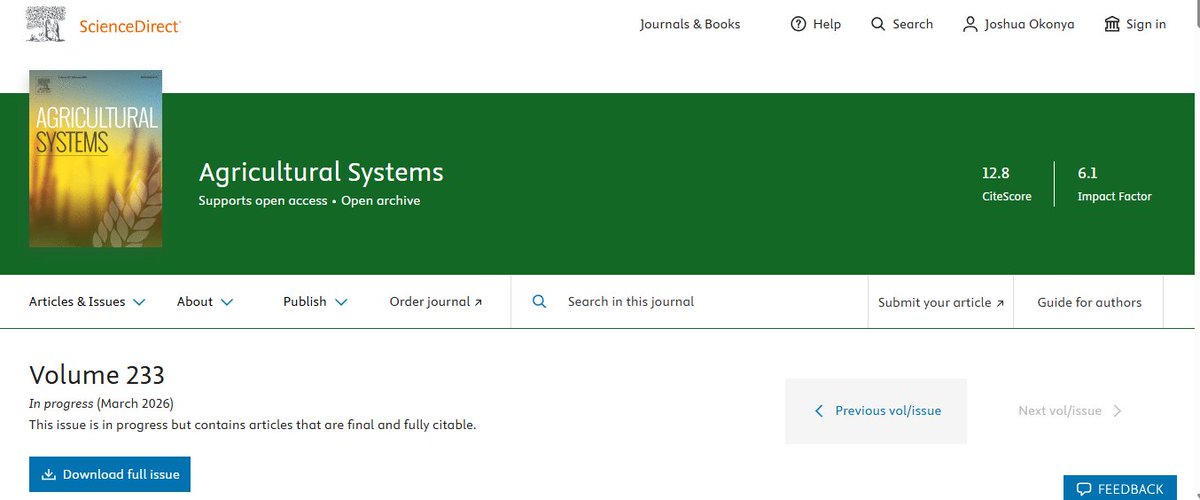Click Supports open access text

pyautogui.click(x=263, y=201)
